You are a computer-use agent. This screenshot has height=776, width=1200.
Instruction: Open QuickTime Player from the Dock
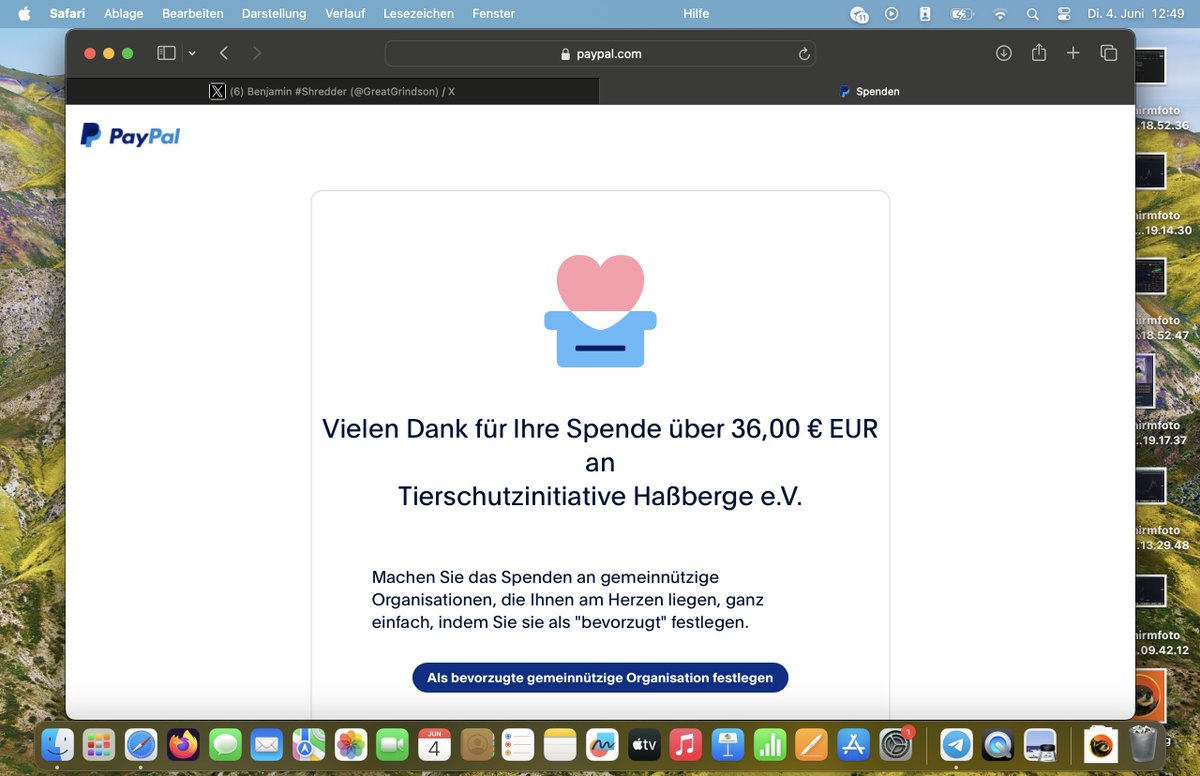click(999, 744)
